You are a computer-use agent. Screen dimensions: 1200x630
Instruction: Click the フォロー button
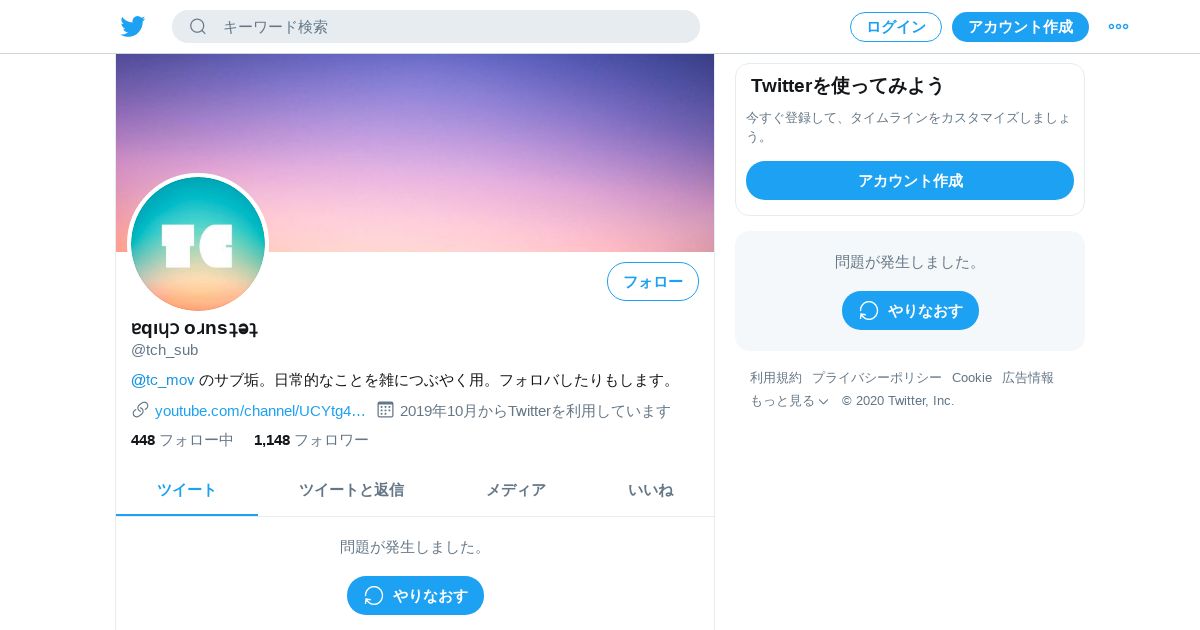tap(653, 282)
